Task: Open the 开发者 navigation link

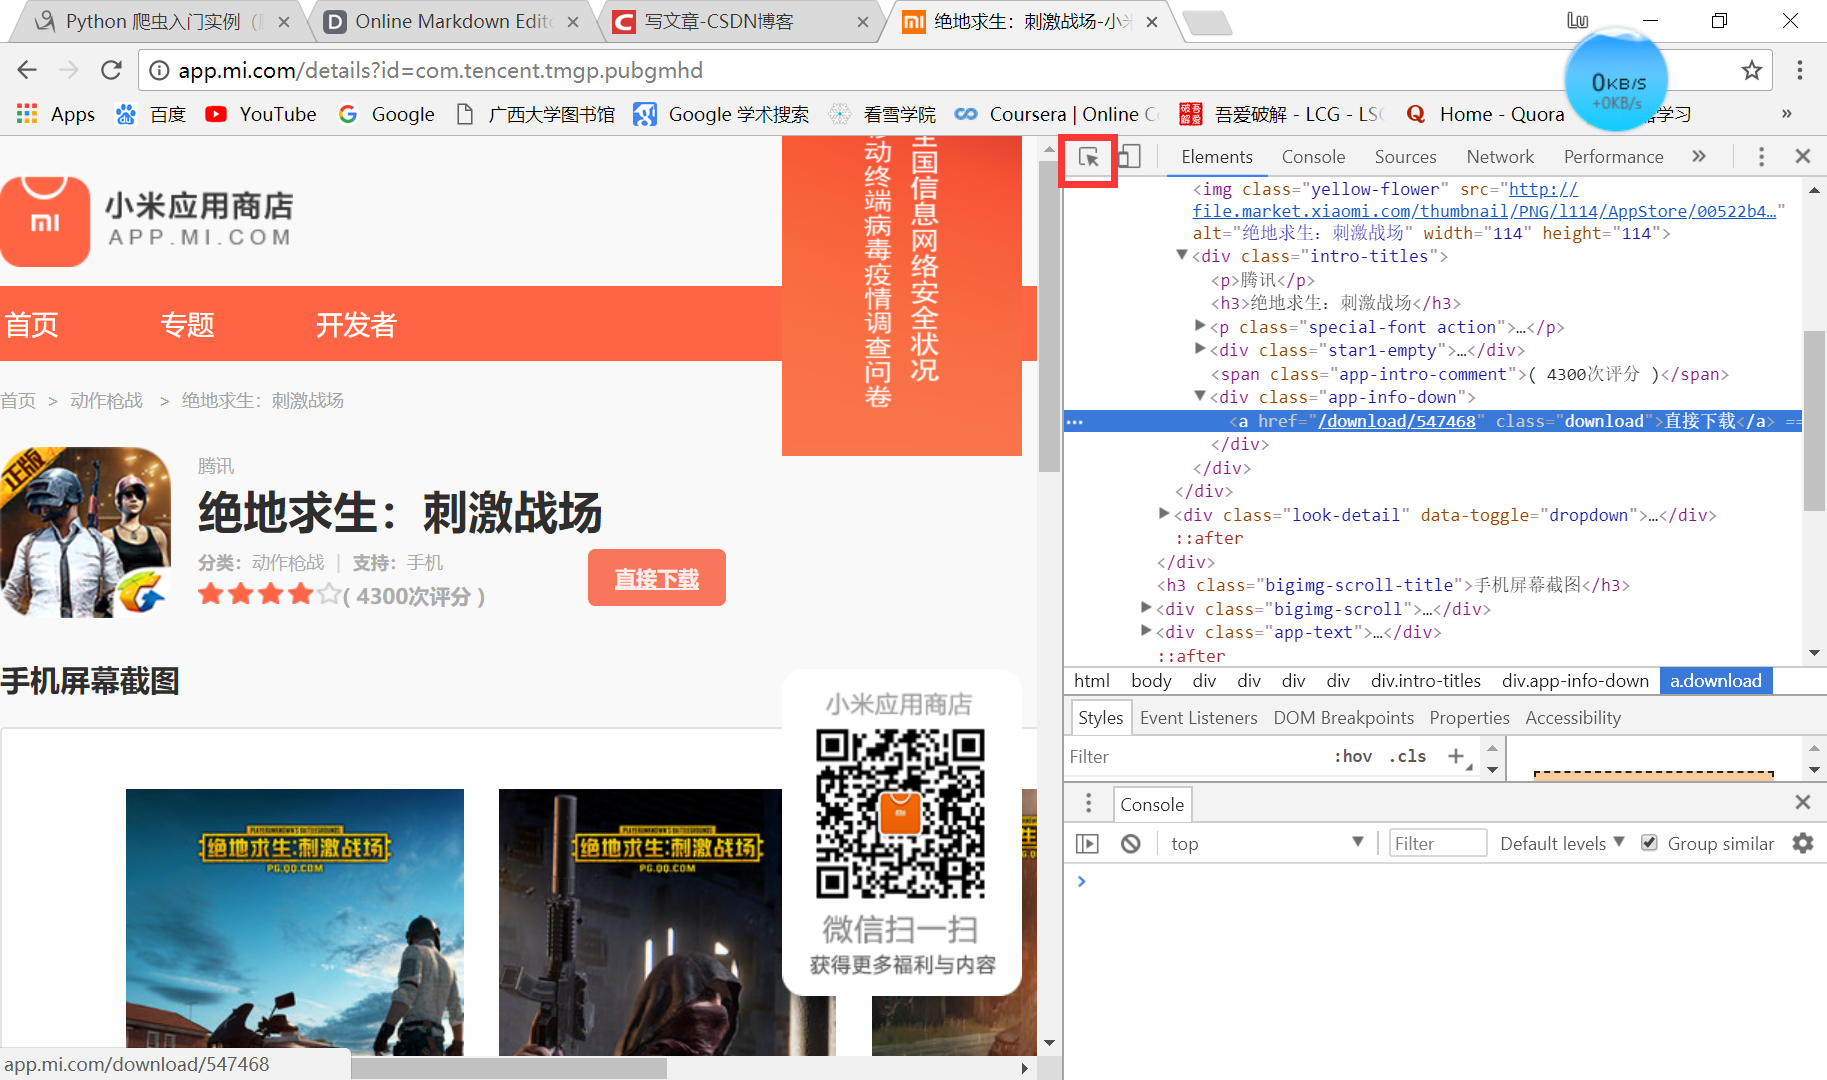Action: coord(356,324)
